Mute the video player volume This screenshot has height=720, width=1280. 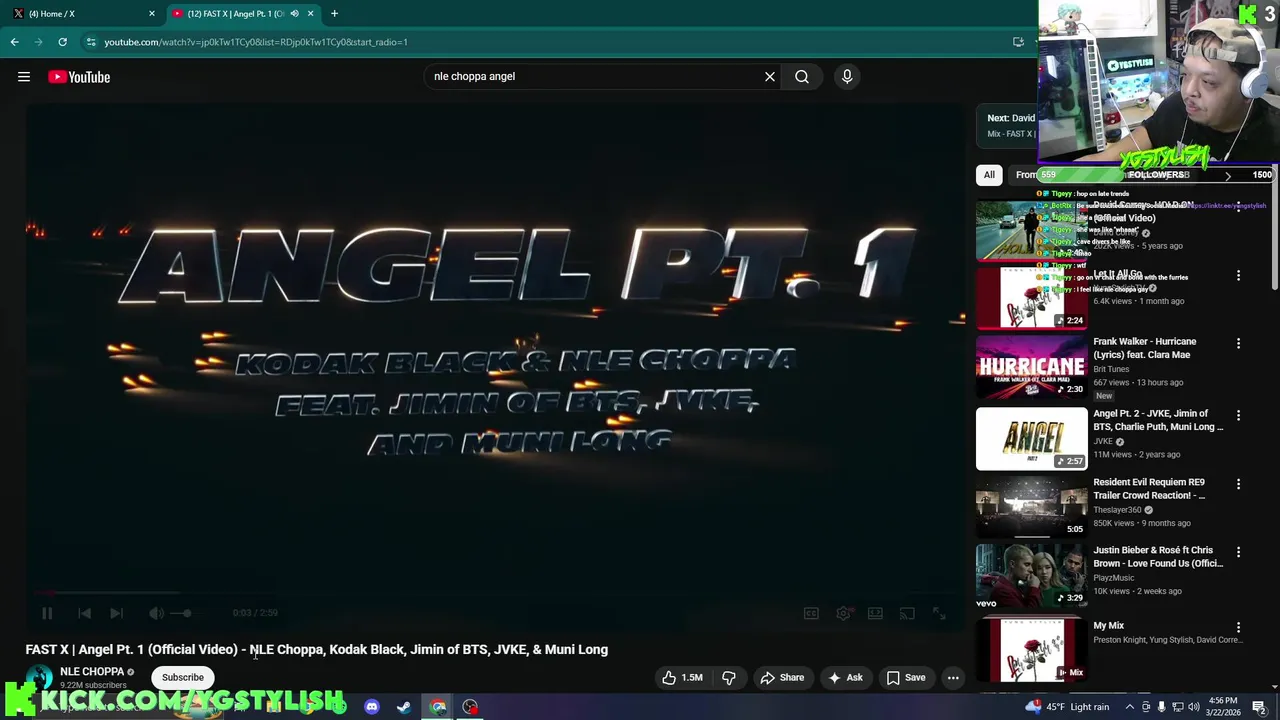pos(156,613)
